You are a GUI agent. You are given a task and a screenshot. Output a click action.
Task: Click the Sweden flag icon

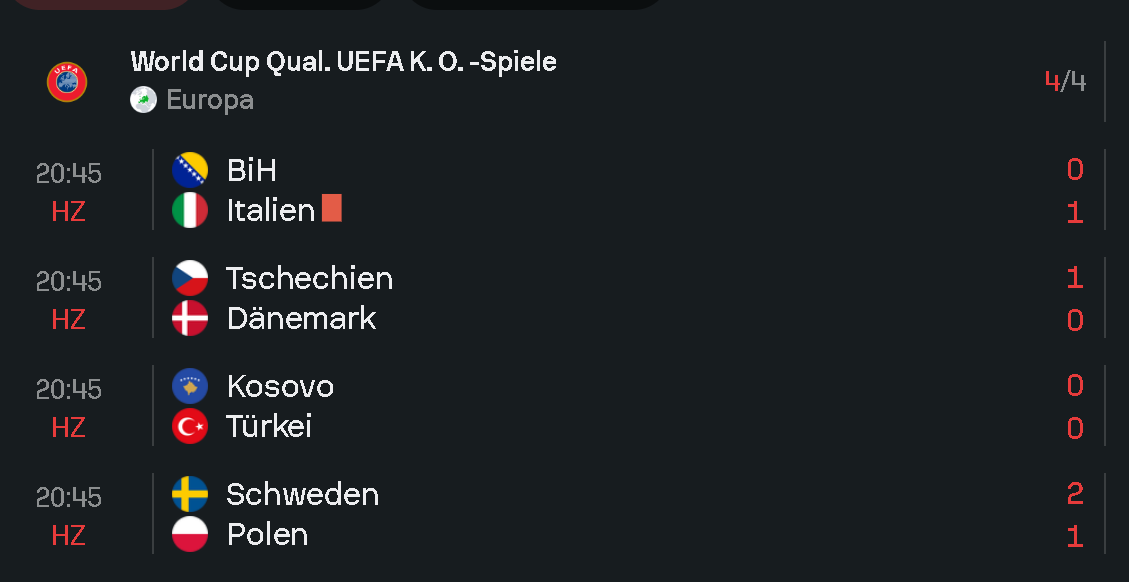point(190,494)
